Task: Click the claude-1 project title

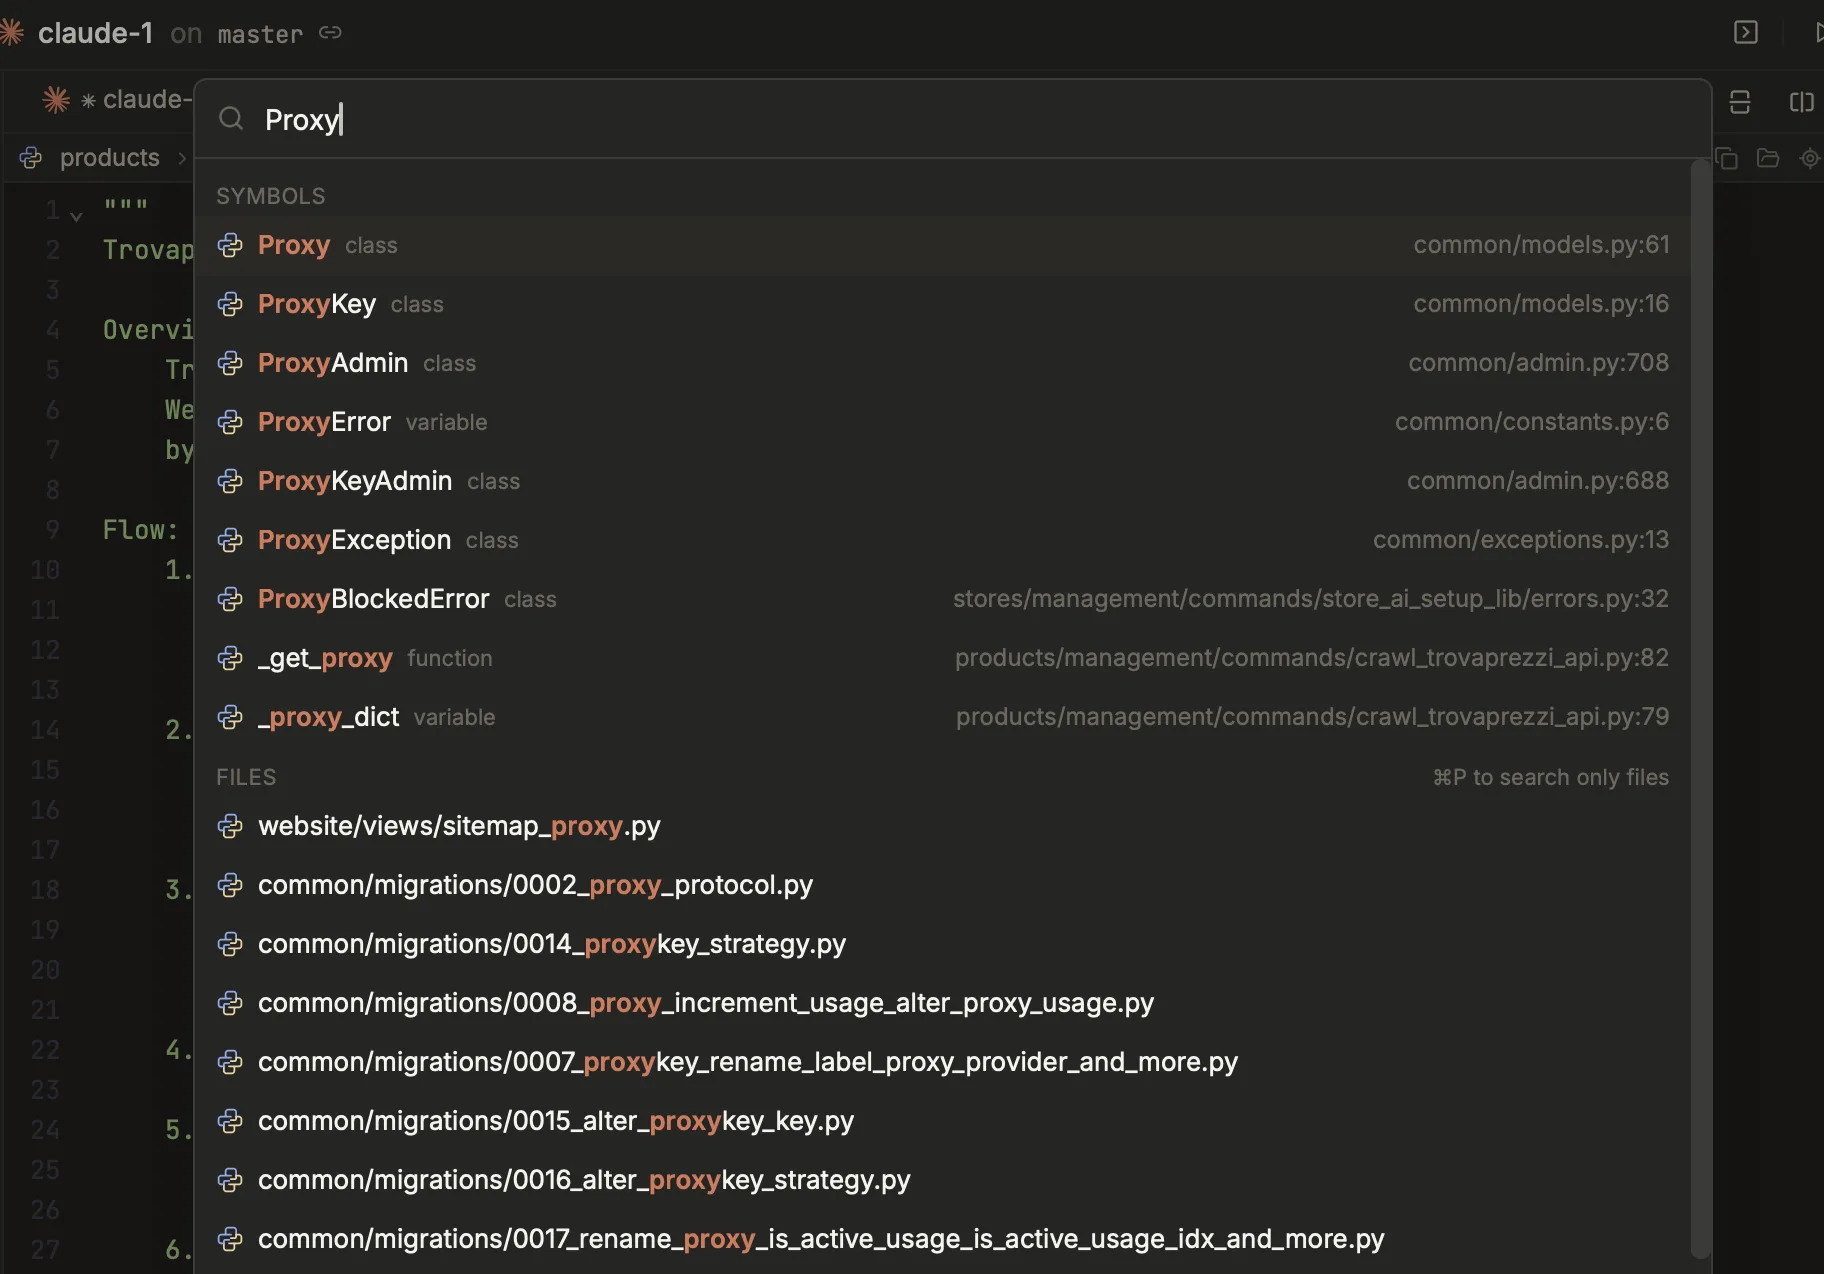Action: click(x=96, y=33)
